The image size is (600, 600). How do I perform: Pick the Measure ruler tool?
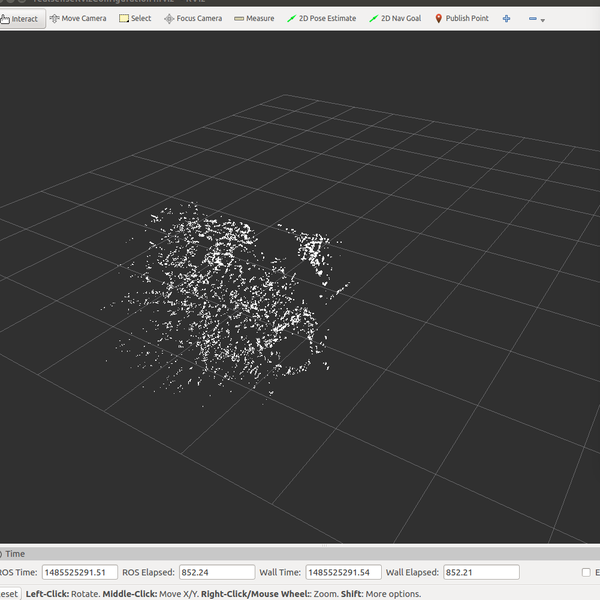[x=254, y=19]
